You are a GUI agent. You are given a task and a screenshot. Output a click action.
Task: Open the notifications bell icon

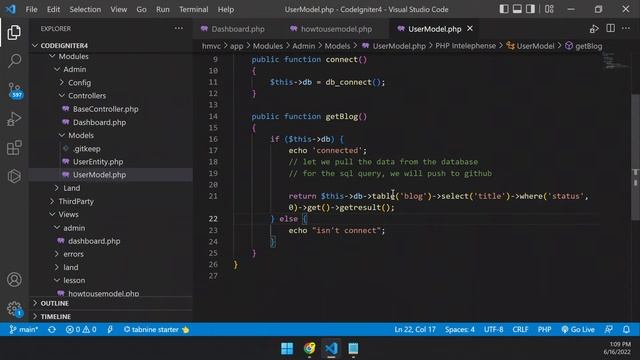click(626, 329)
